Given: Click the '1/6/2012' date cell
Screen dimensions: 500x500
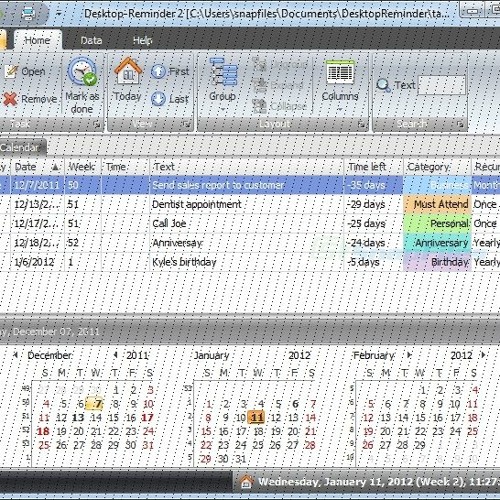Looking at the screenshot, I should point(37,262).
